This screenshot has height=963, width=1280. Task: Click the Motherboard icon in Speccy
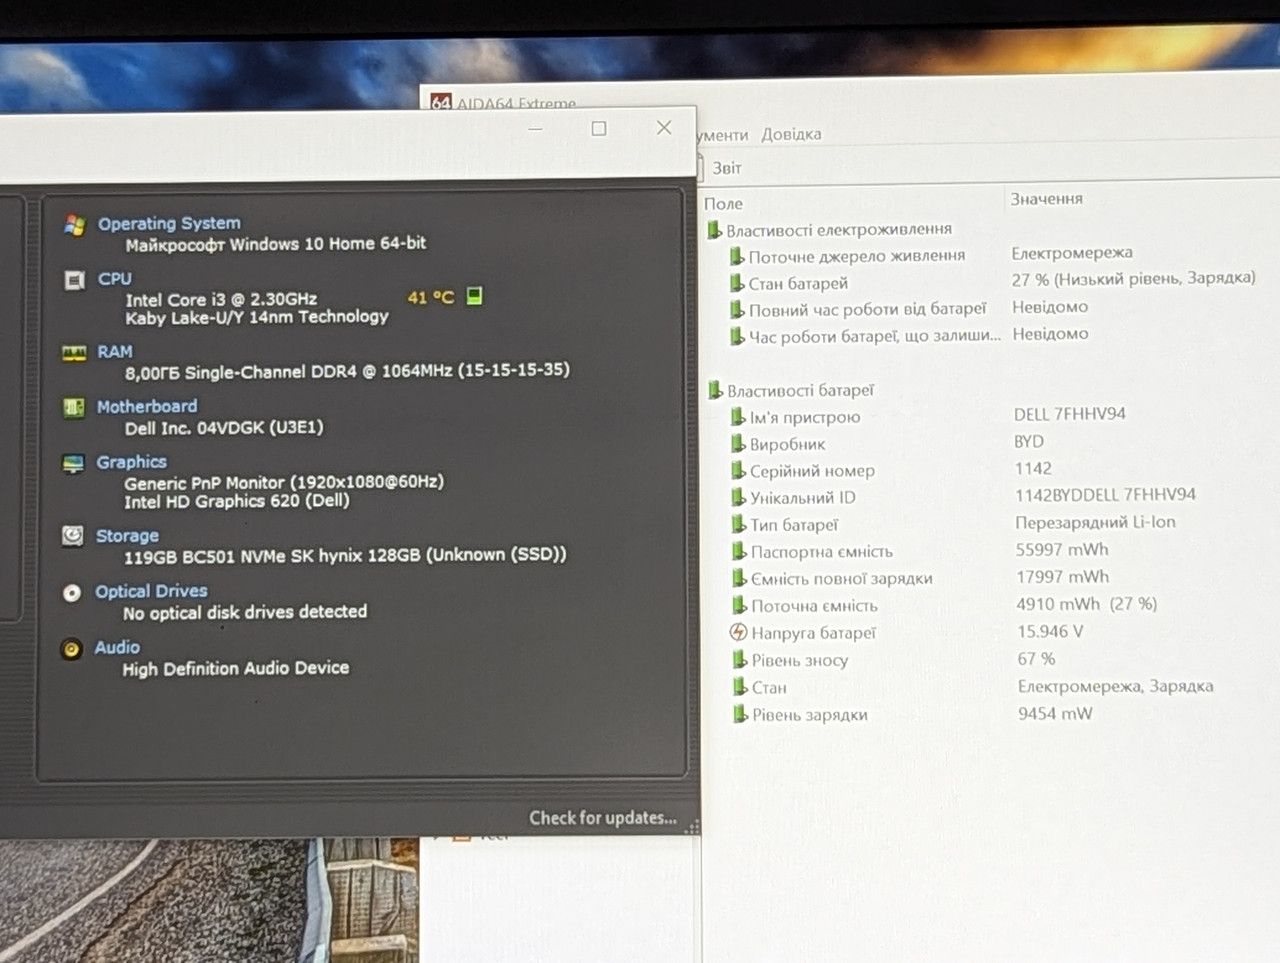74,407
